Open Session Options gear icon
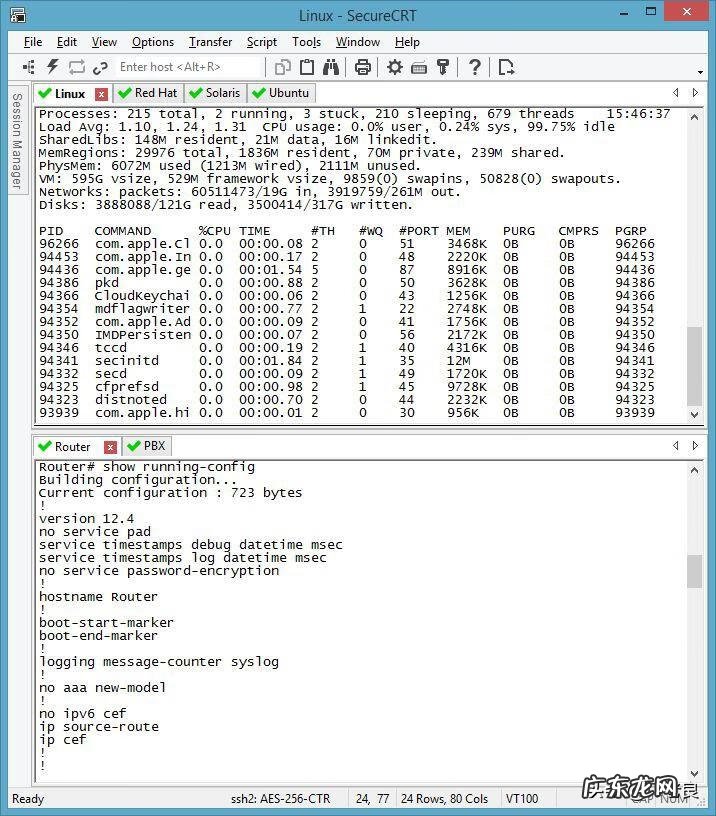This screenshot has height=816, width=716. pos(395,67)
